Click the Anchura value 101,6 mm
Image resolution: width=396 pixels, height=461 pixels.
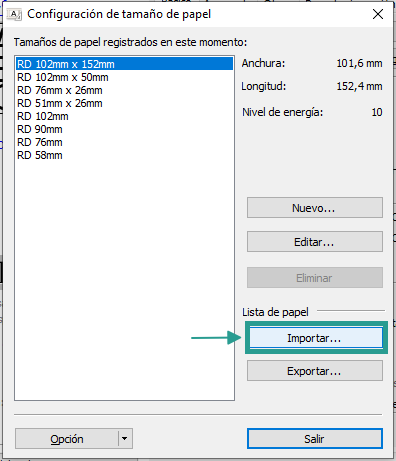[359, 63]
